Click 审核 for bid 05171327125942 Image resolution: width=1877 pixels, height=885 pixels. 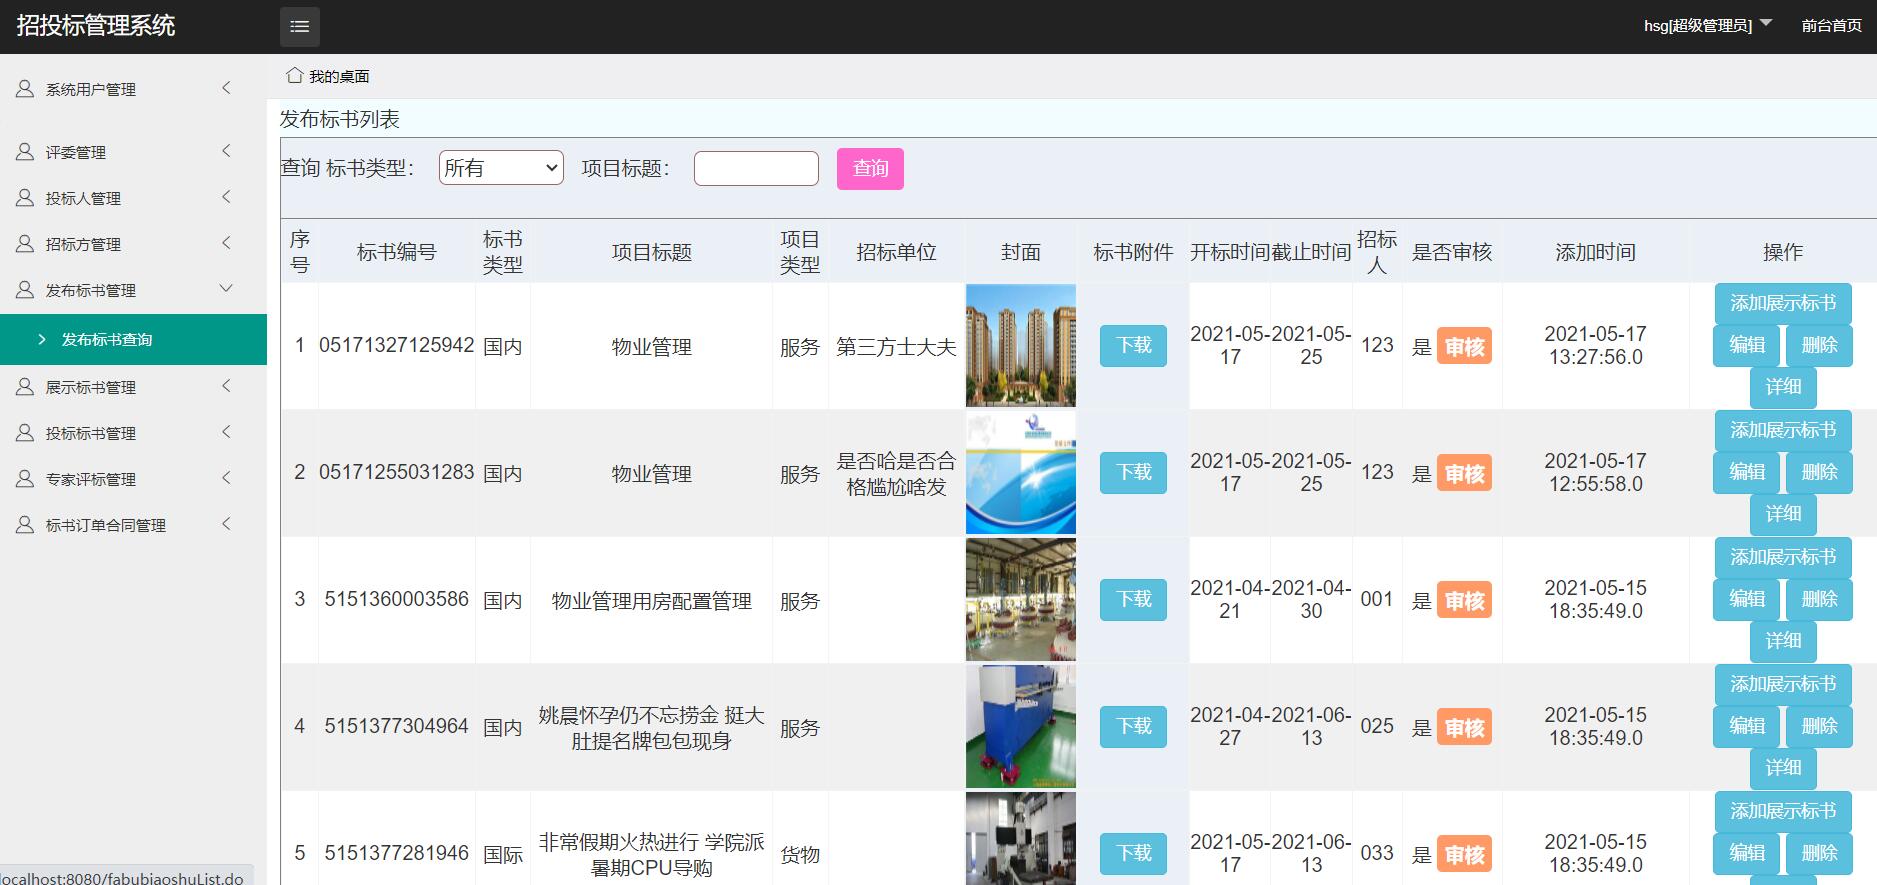[x=1464, y=347]
